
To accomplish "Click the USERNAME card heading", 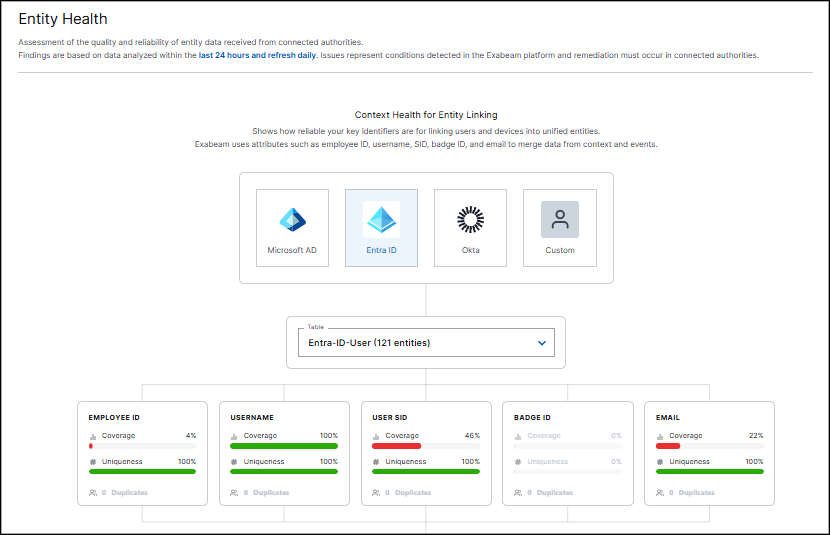I will [252, 418].
